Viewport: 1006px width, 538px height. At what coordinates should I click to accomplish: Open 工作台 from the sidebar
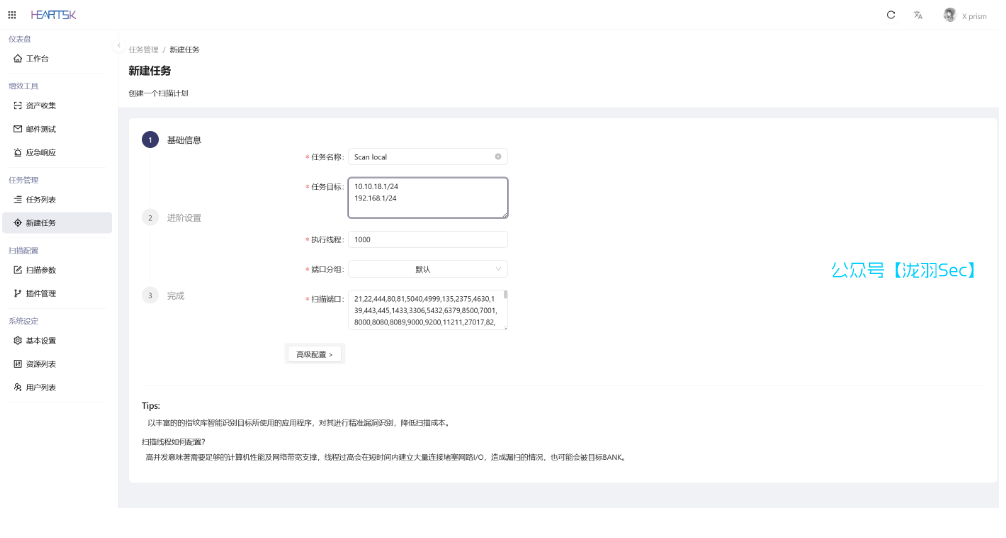(37, 59)
